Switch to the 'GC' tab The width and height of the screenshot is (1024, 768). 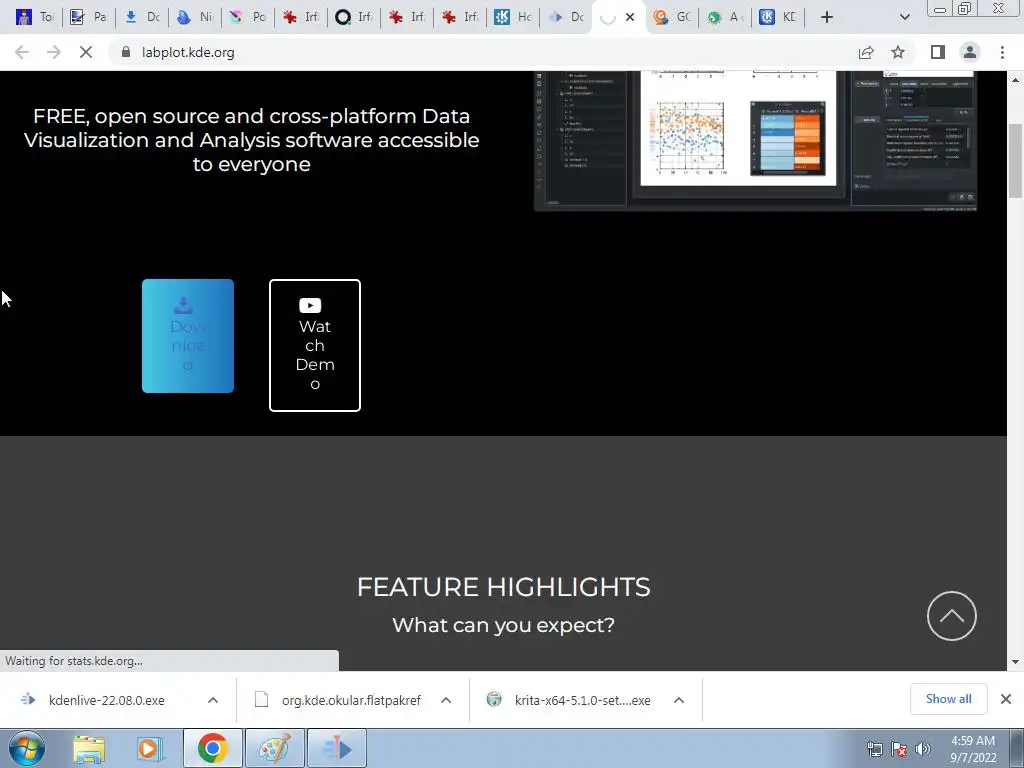click(672, 17)
